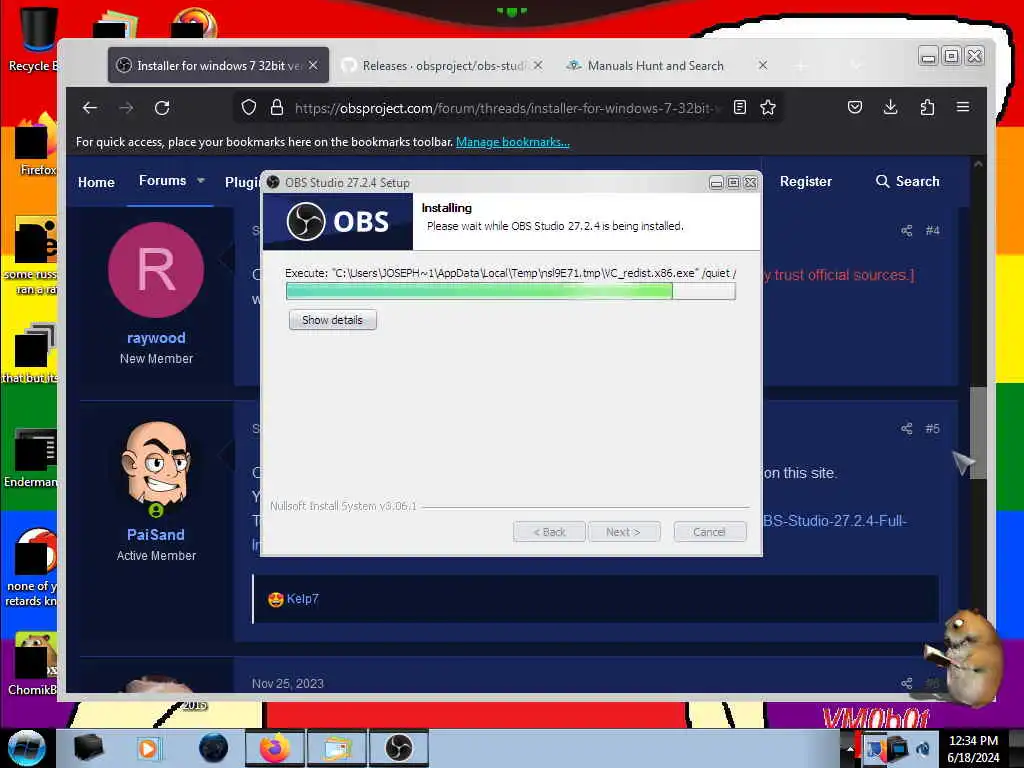Share post #4 via share icon

906,231
